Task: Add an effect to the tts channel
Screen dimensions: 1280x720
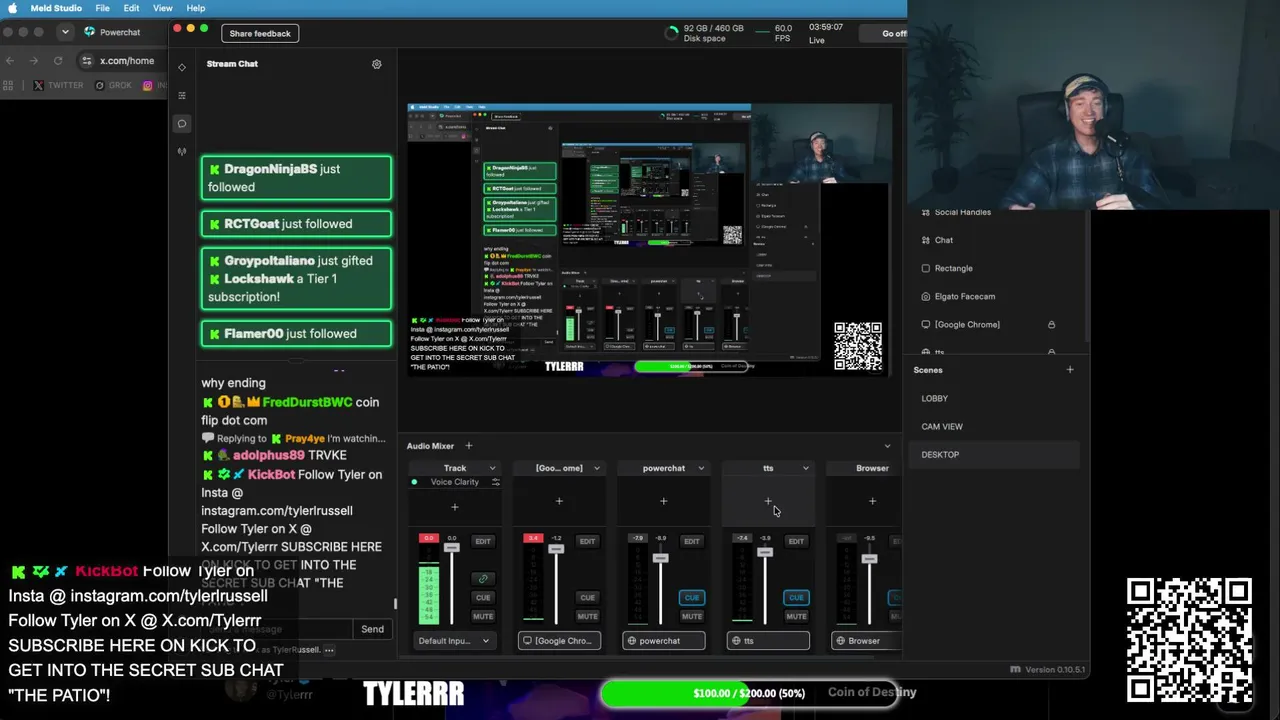Action: tap(768, 501)
